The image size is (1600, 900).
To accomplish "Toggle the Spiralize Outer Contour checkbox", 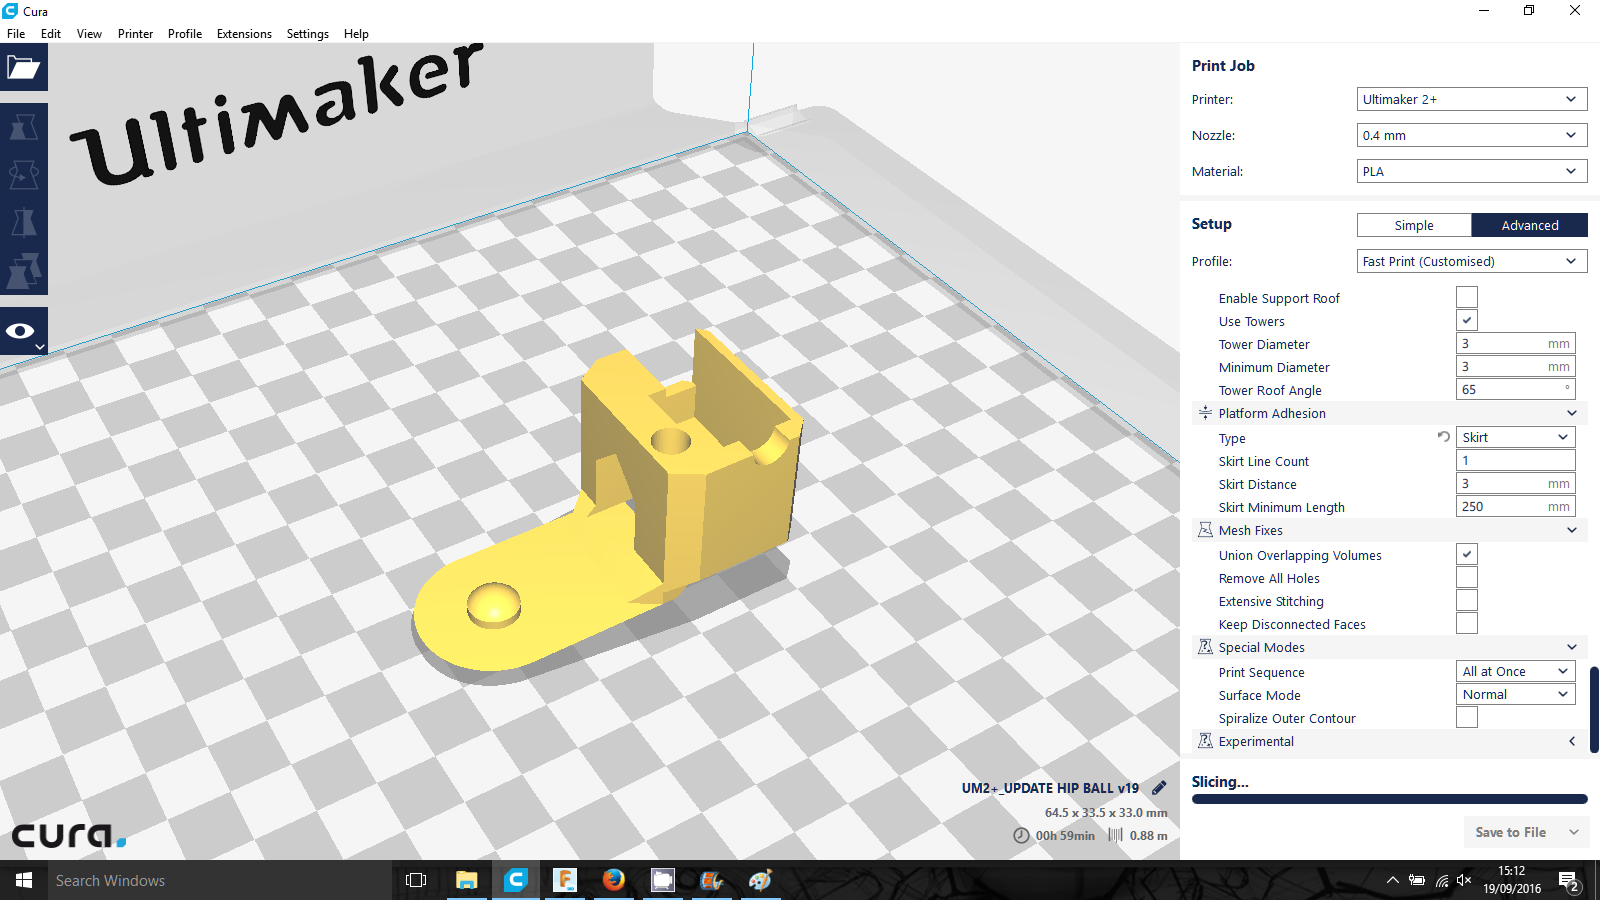I will (1466, 718).
